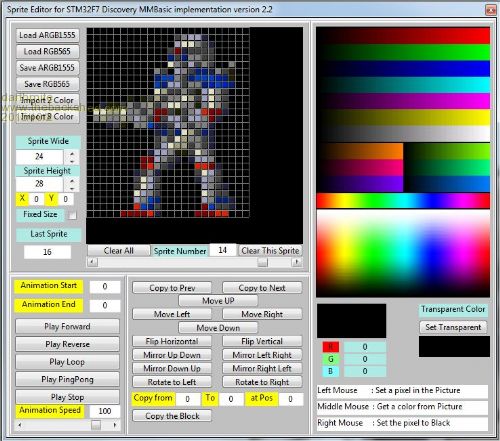Click the Copy from value field
Viewport: 500px width, 441px height.
point(188,399)
